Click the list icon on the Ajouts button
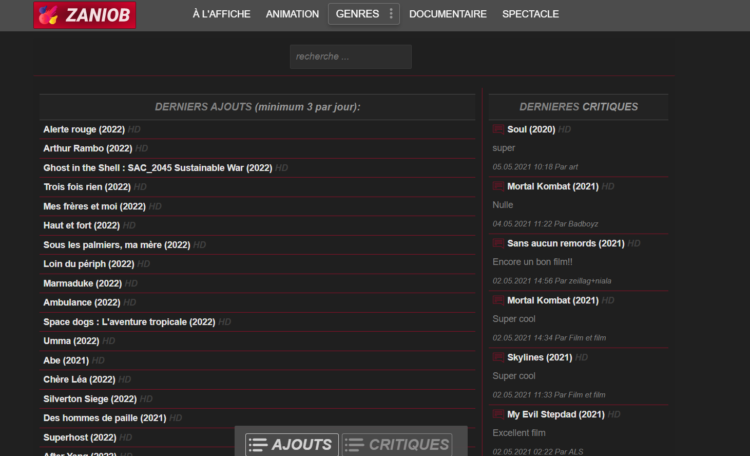 (x=258, y=445)
